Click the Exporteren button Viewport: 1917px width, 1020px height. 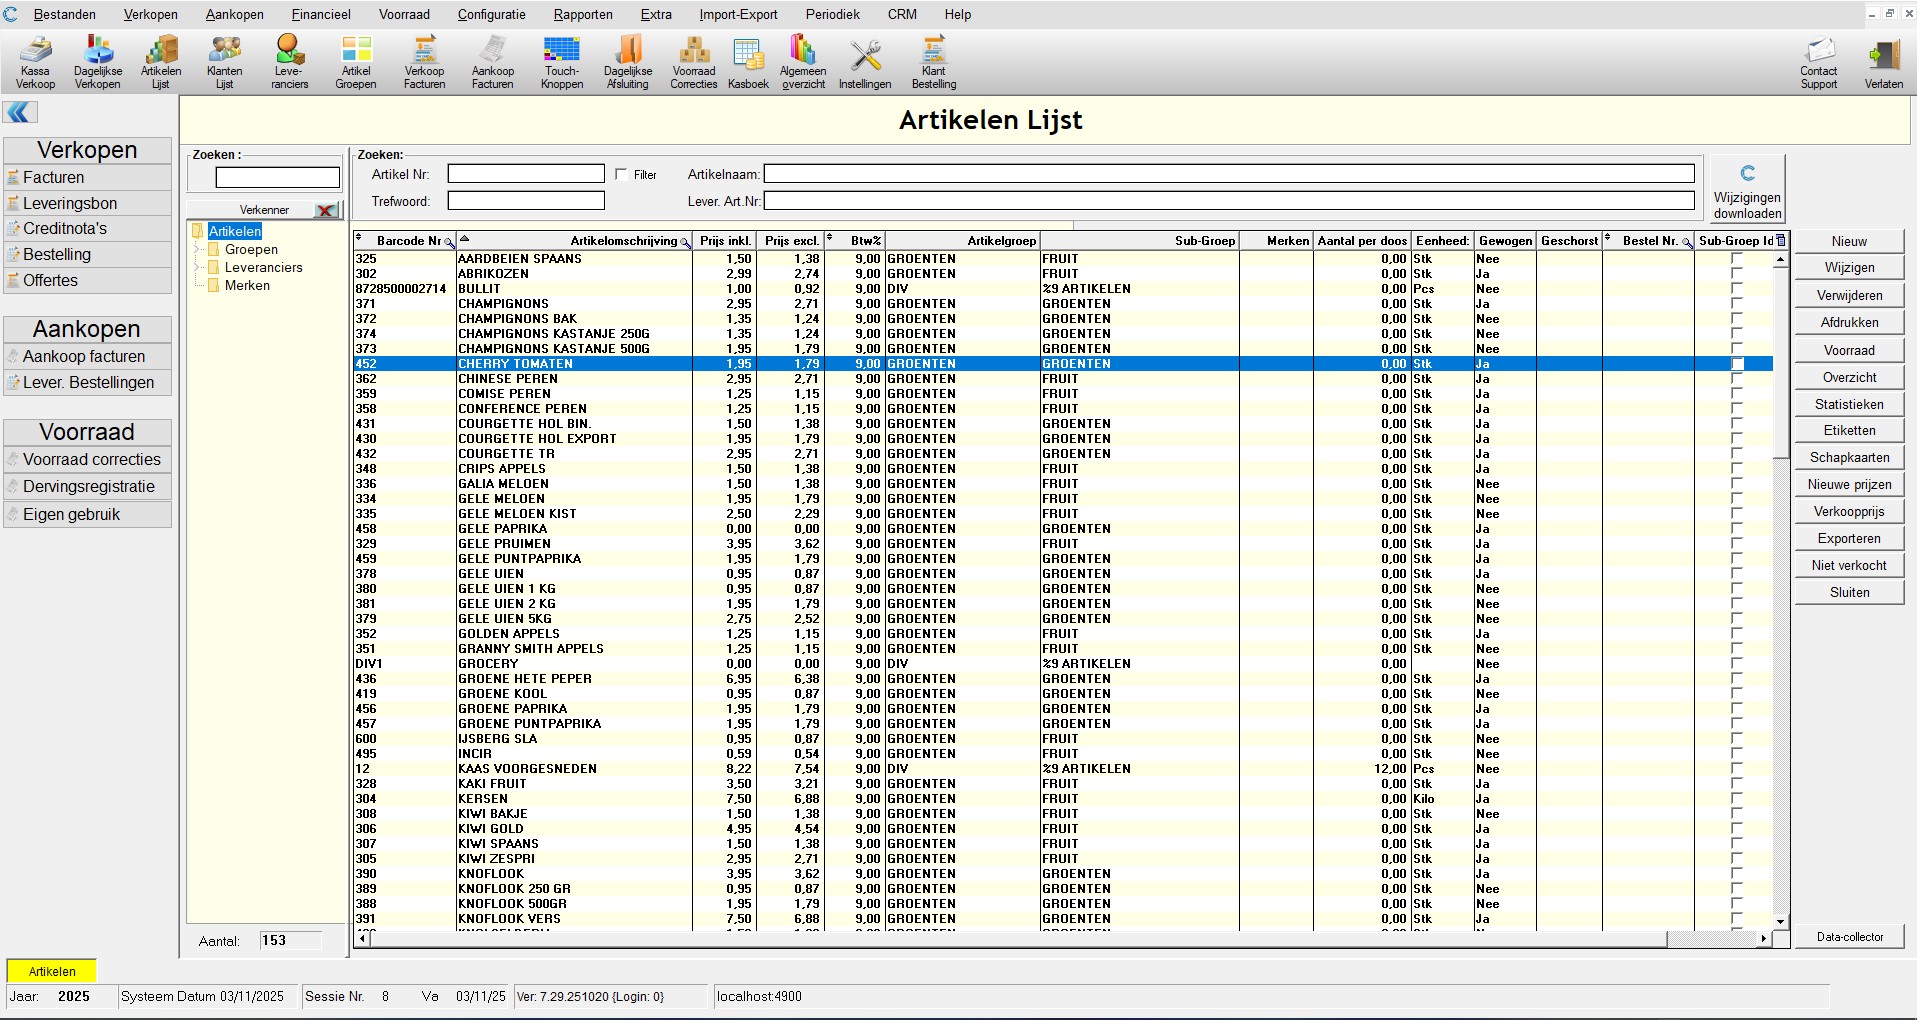click(1849, 538)
